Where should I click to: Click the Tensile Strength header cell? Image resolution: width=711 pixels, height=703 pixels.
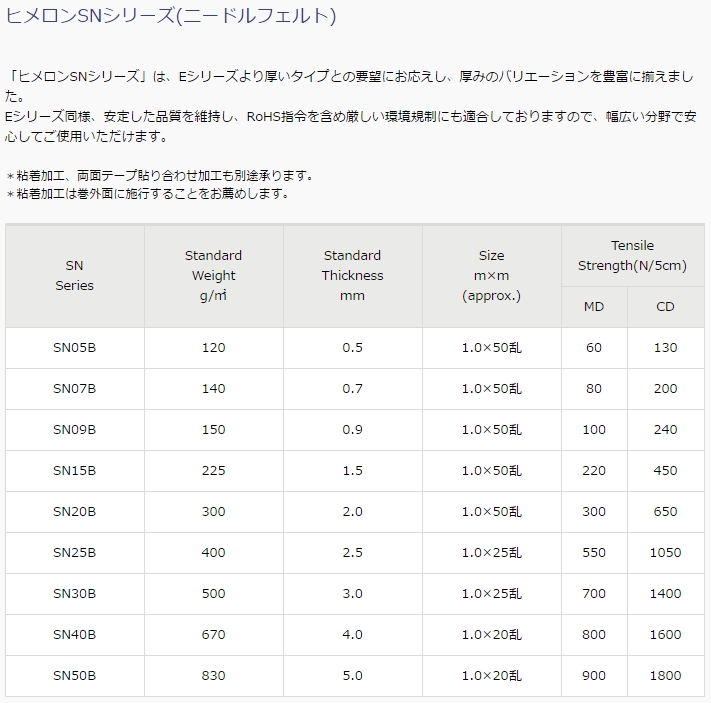click(x=632, y=256)
